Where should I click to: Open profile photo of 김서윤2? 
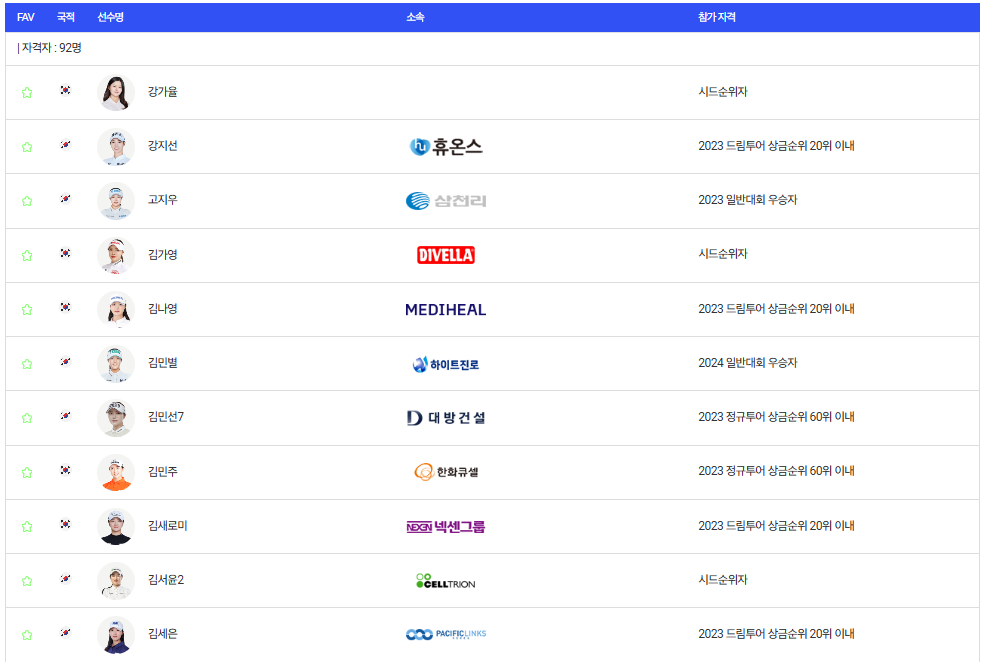coord(116,581)
